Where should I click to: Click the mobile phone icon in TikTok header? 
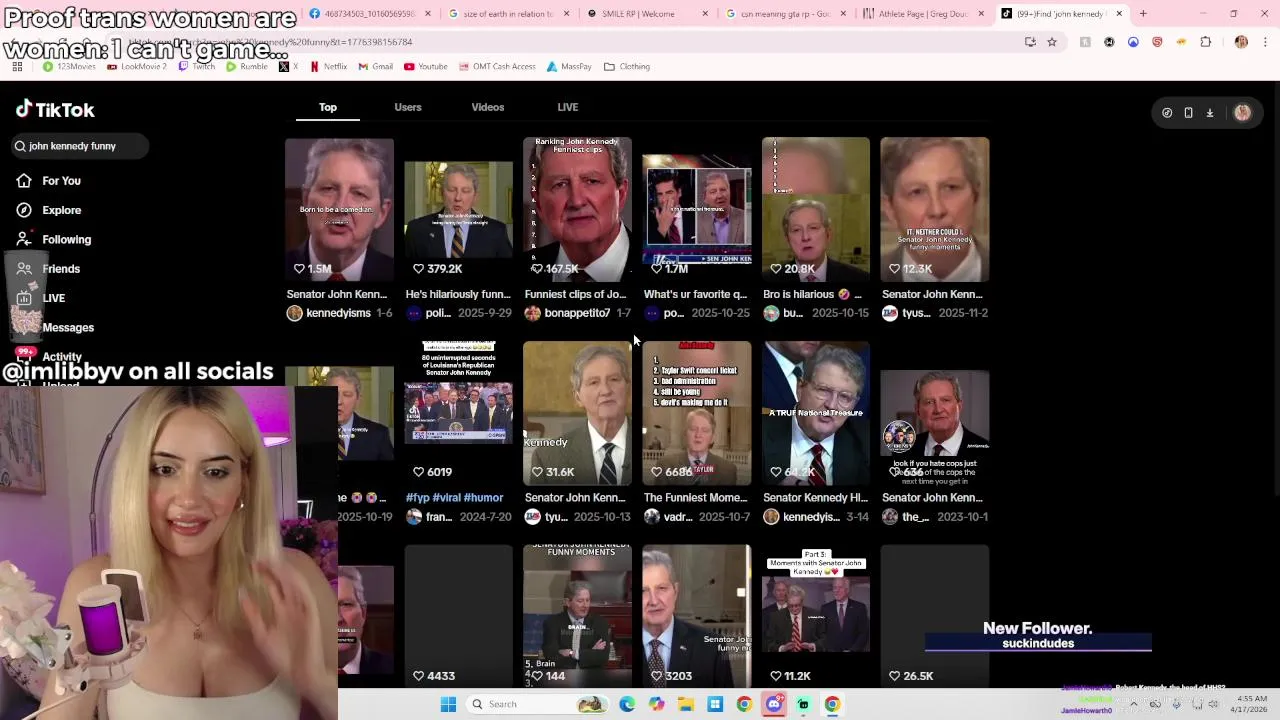[1188, 113]
